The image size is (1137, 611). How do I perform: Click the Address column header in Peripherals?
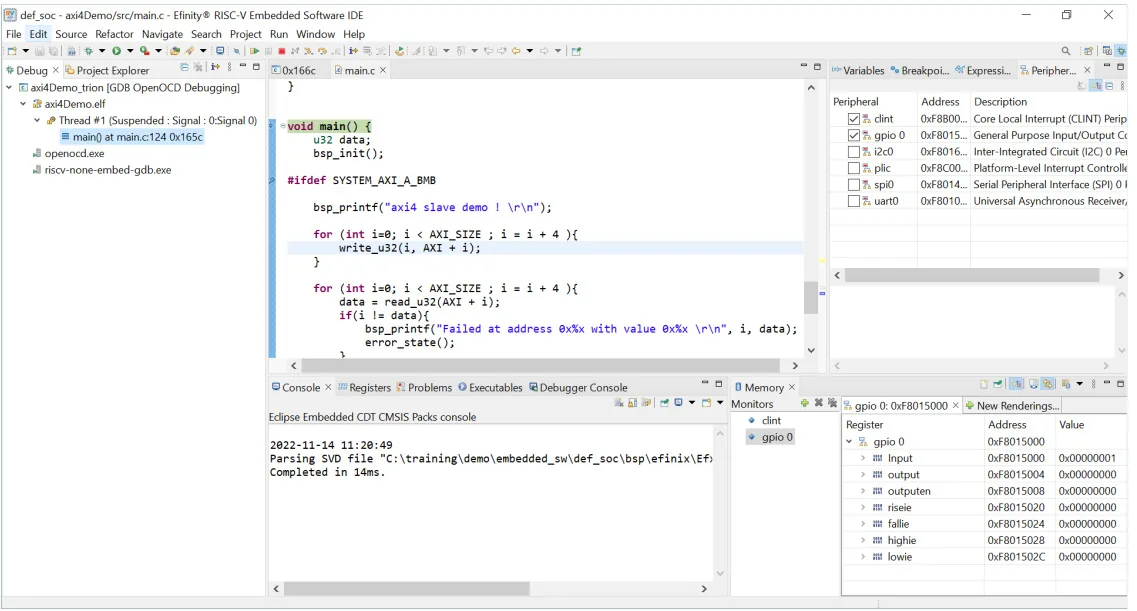(x=940, y=101)
